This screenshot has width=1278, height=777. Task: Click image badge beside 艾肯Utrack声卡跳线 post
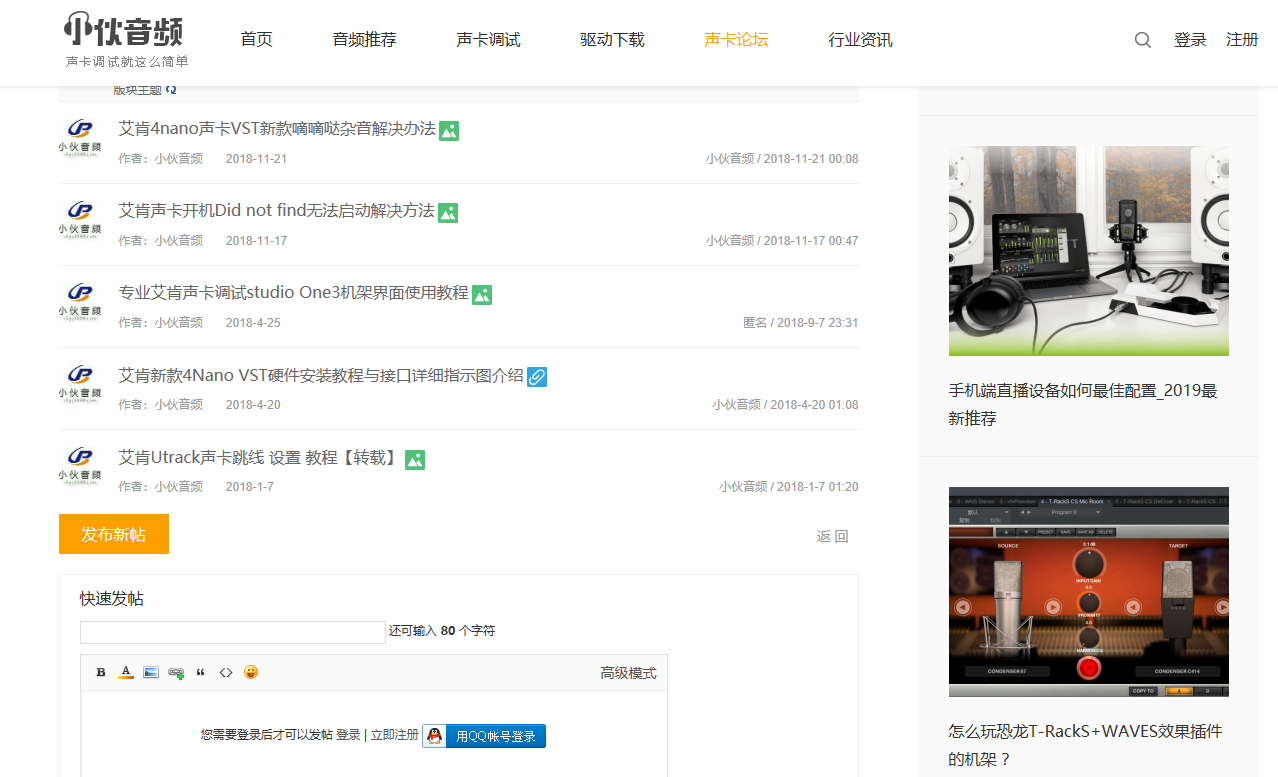(415, 460)
